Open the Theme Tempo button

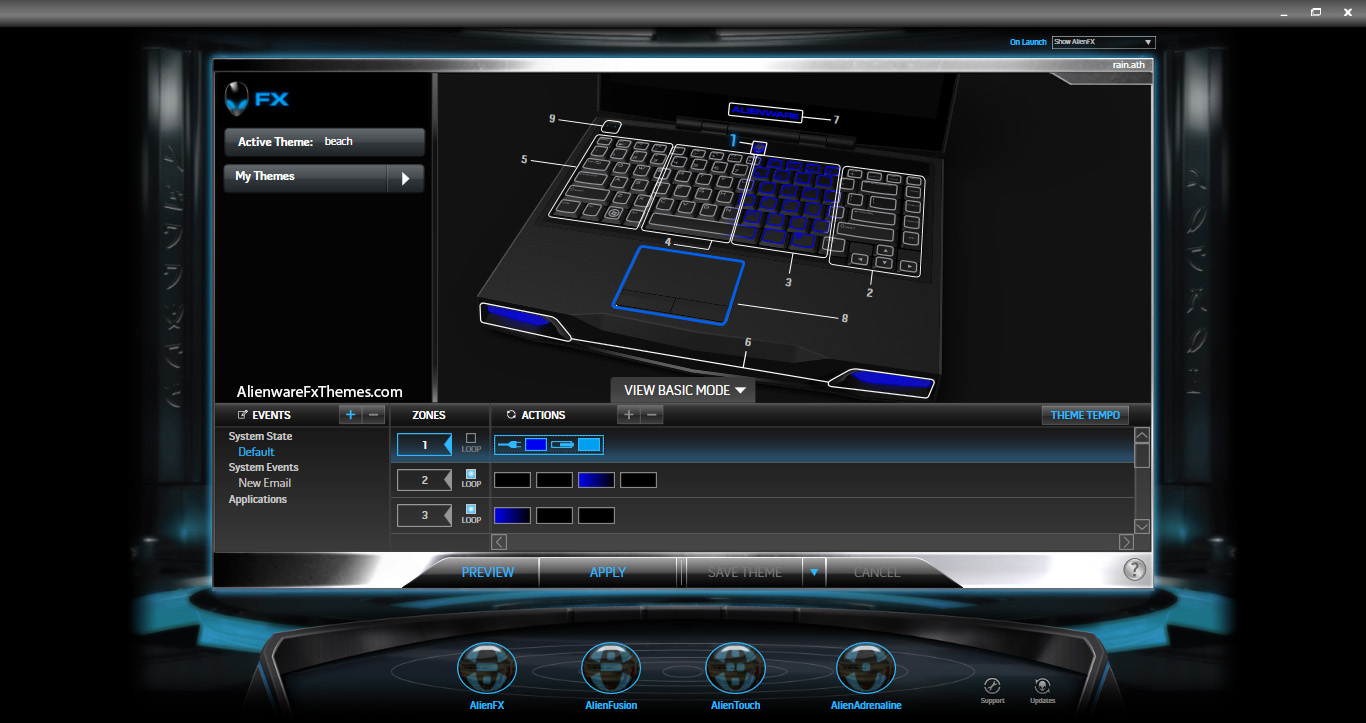[1085, 415]
